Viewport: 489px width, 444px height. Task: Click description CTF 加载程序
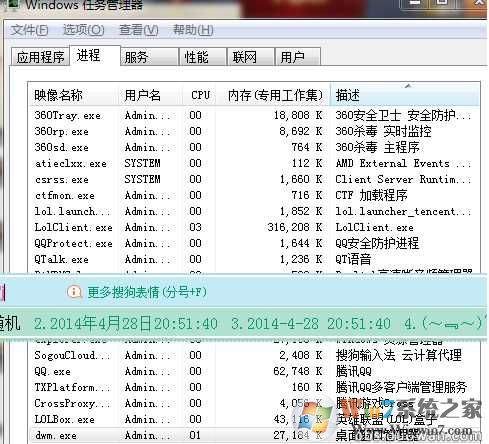(x=371, y=195)
